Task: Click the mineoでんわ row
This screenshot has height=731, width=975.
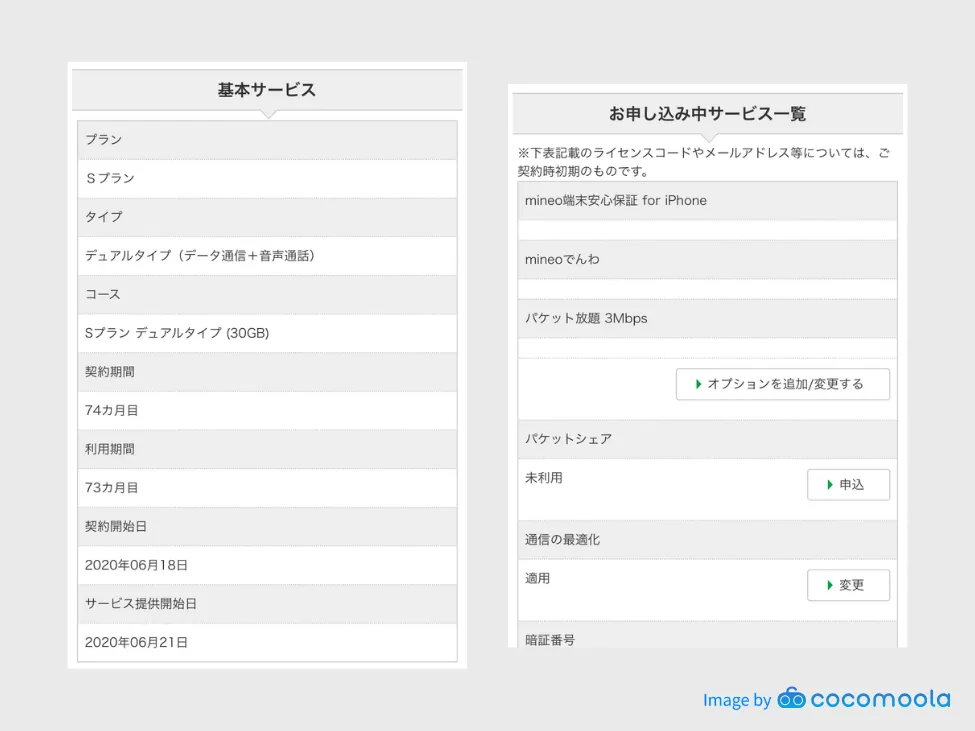Action: coord(708,259)
